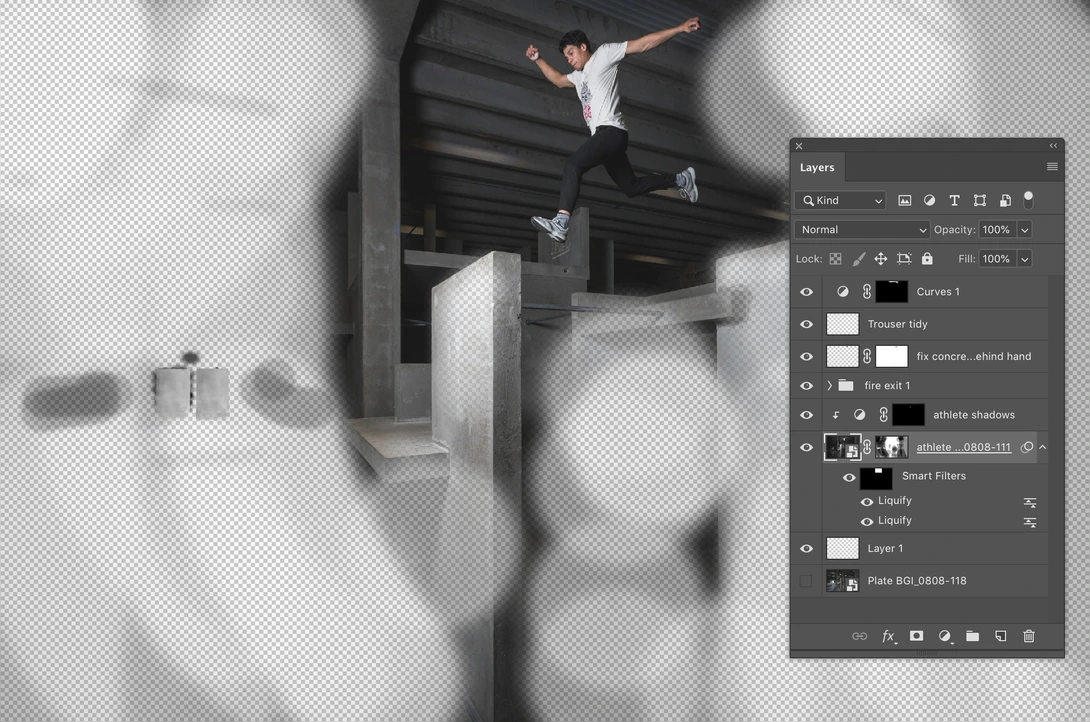Close the Layers panel

[x=799, y=146]
